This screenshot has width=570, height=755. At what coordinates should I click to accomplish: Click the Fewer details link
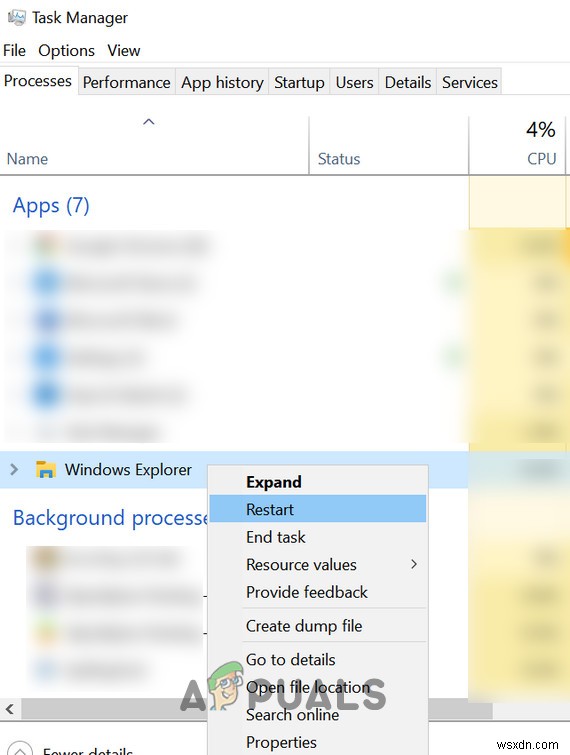coord(87,751)
